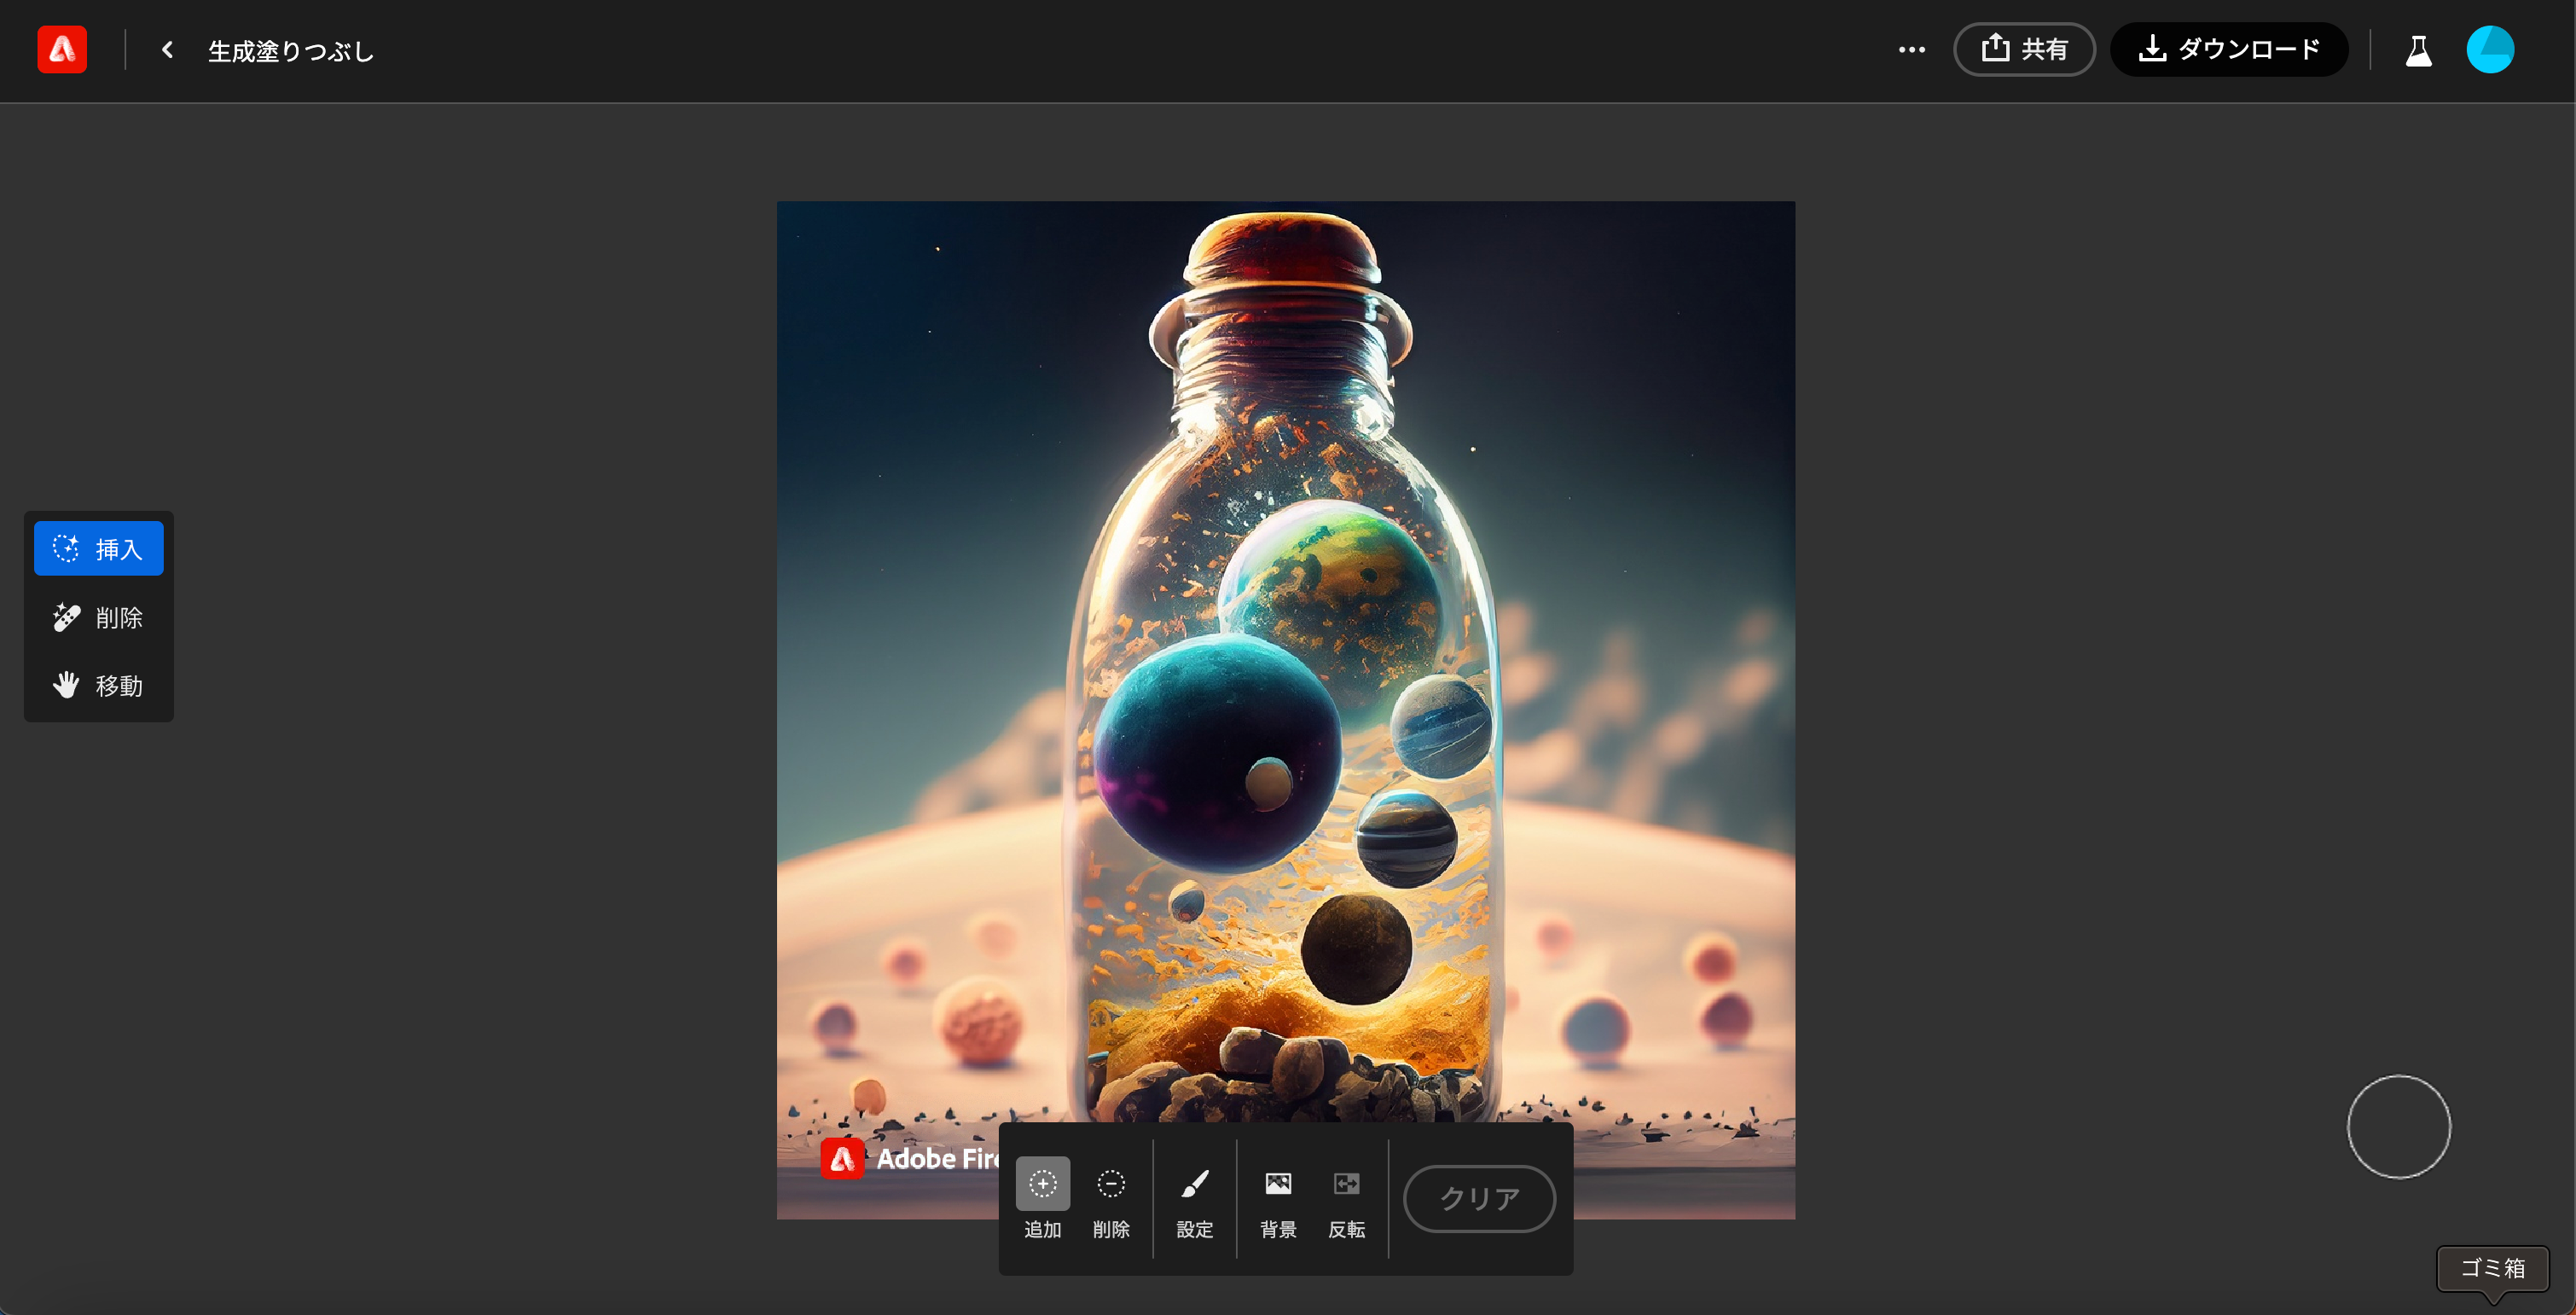
Task: Select the 挿入 insert tool
Action: click(x=98, y=549)
